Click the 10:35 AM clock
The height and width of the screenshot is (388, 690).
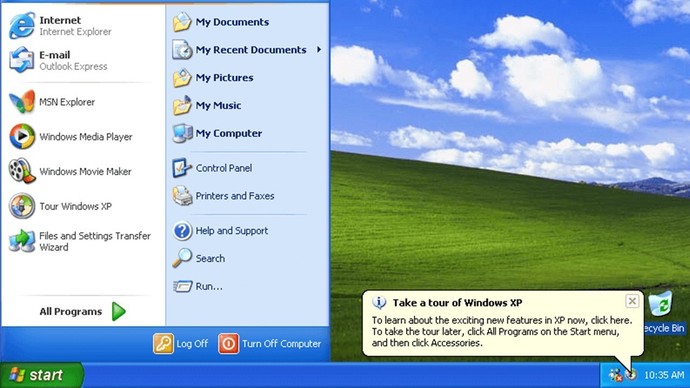pos(664,375)
